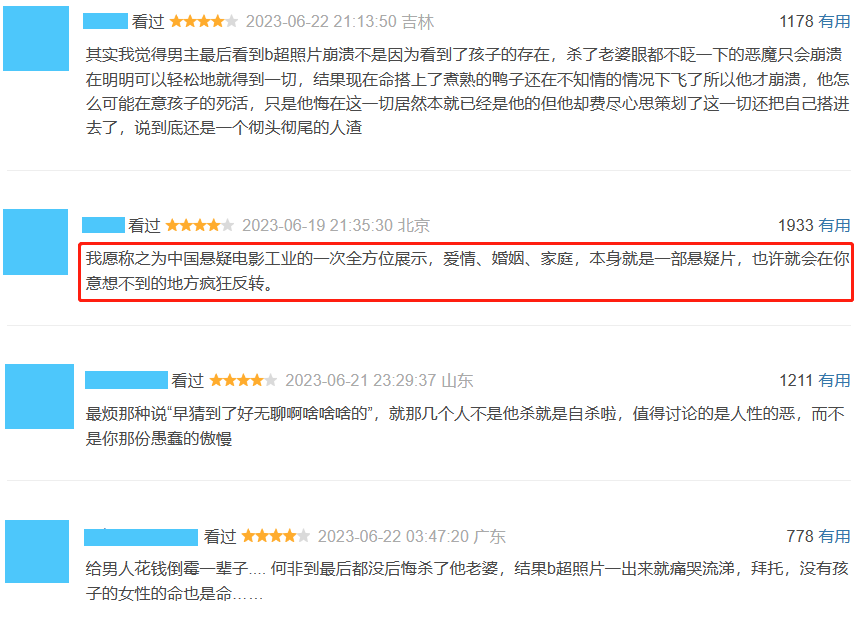Open the avatar of the 广东 reviewer
The width and height of the screenshot is (855, 629).
(37, 551)
